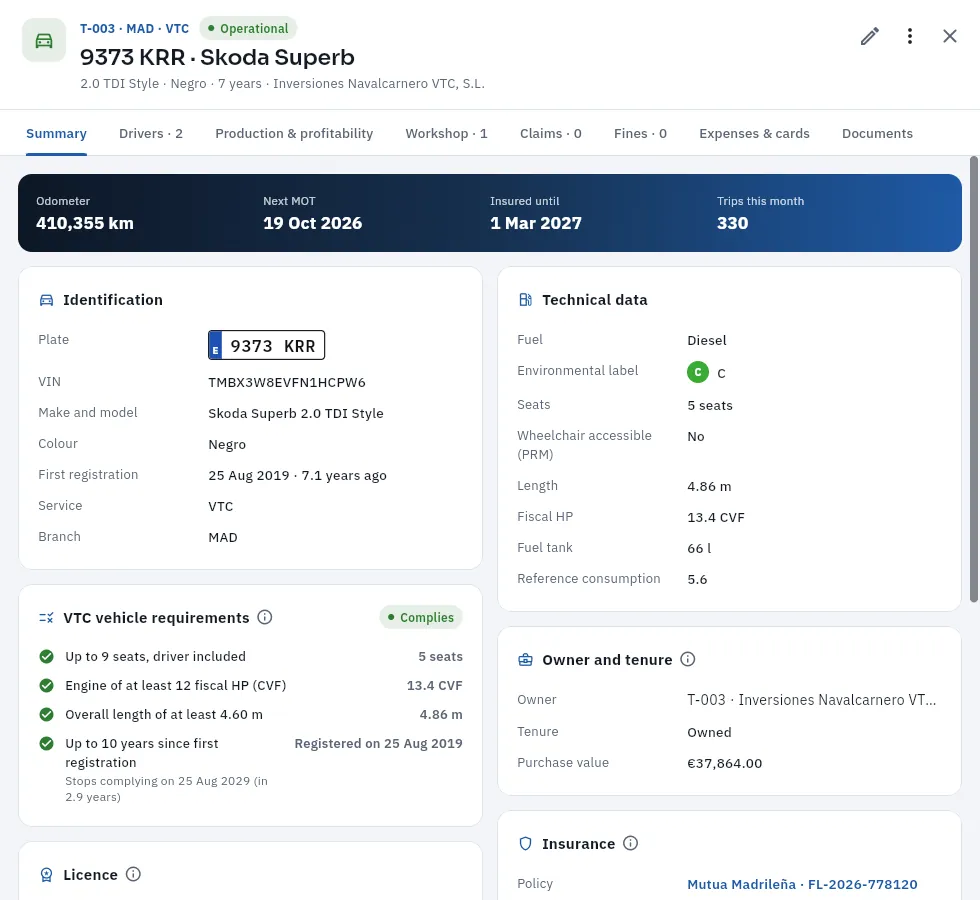Click the Next MOT date 19 Oct 2026
This screenshot has height=900, width=980.
pos(312,223)
